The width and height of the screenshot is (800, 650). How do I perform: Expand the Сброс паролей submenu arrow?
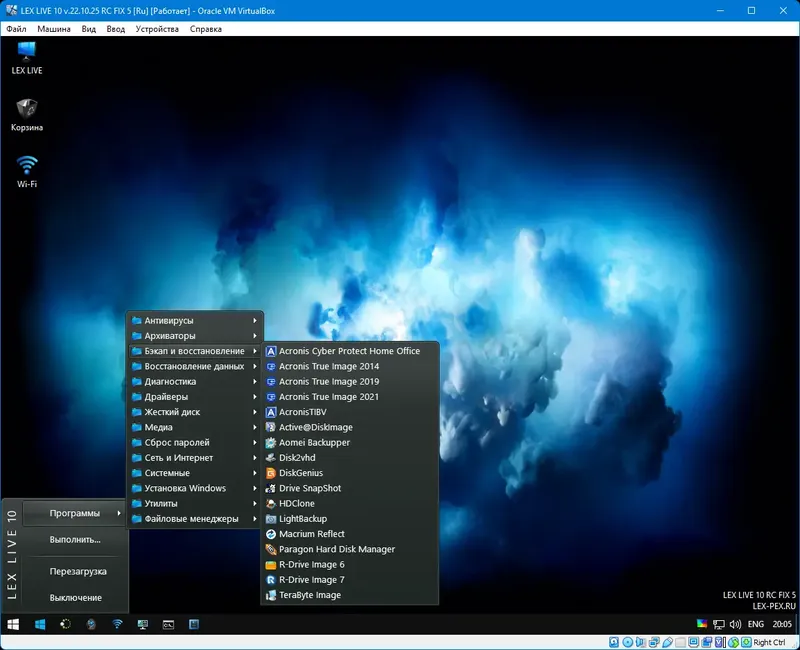255,443
